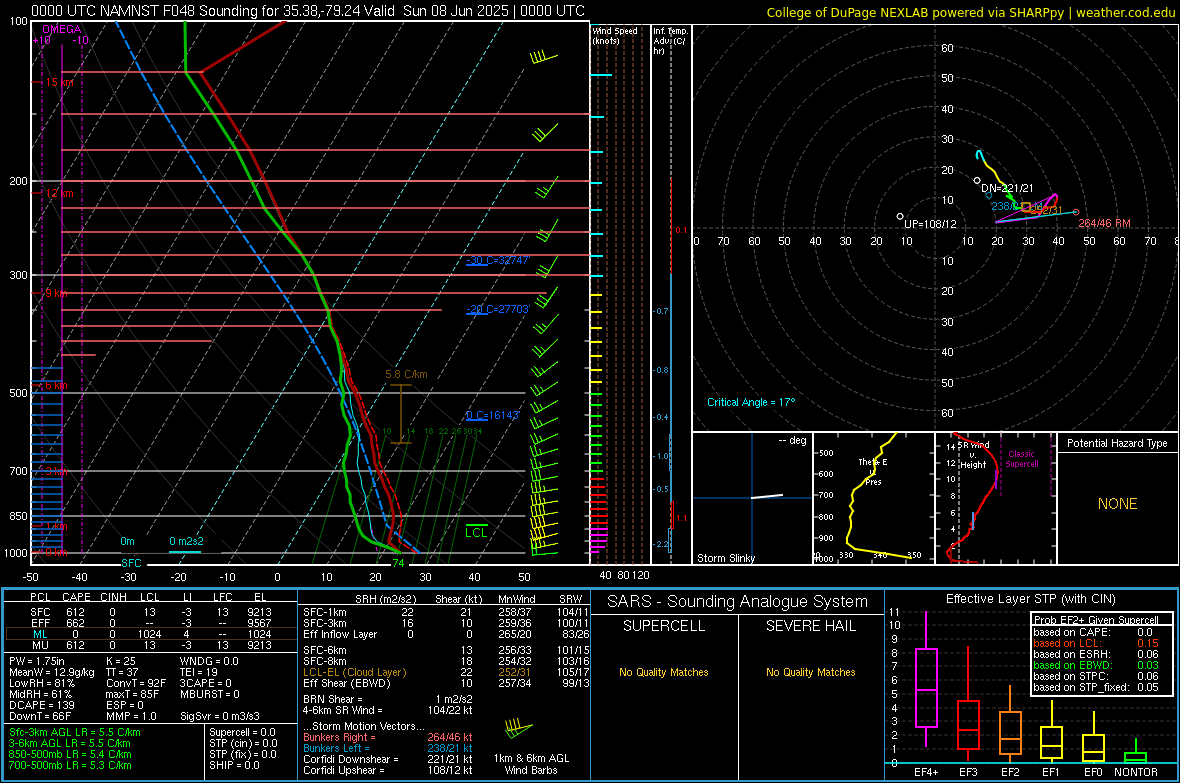Click the SigSvr = 0 m3/s3 value

pyautogui.click(x=220, y=717)
